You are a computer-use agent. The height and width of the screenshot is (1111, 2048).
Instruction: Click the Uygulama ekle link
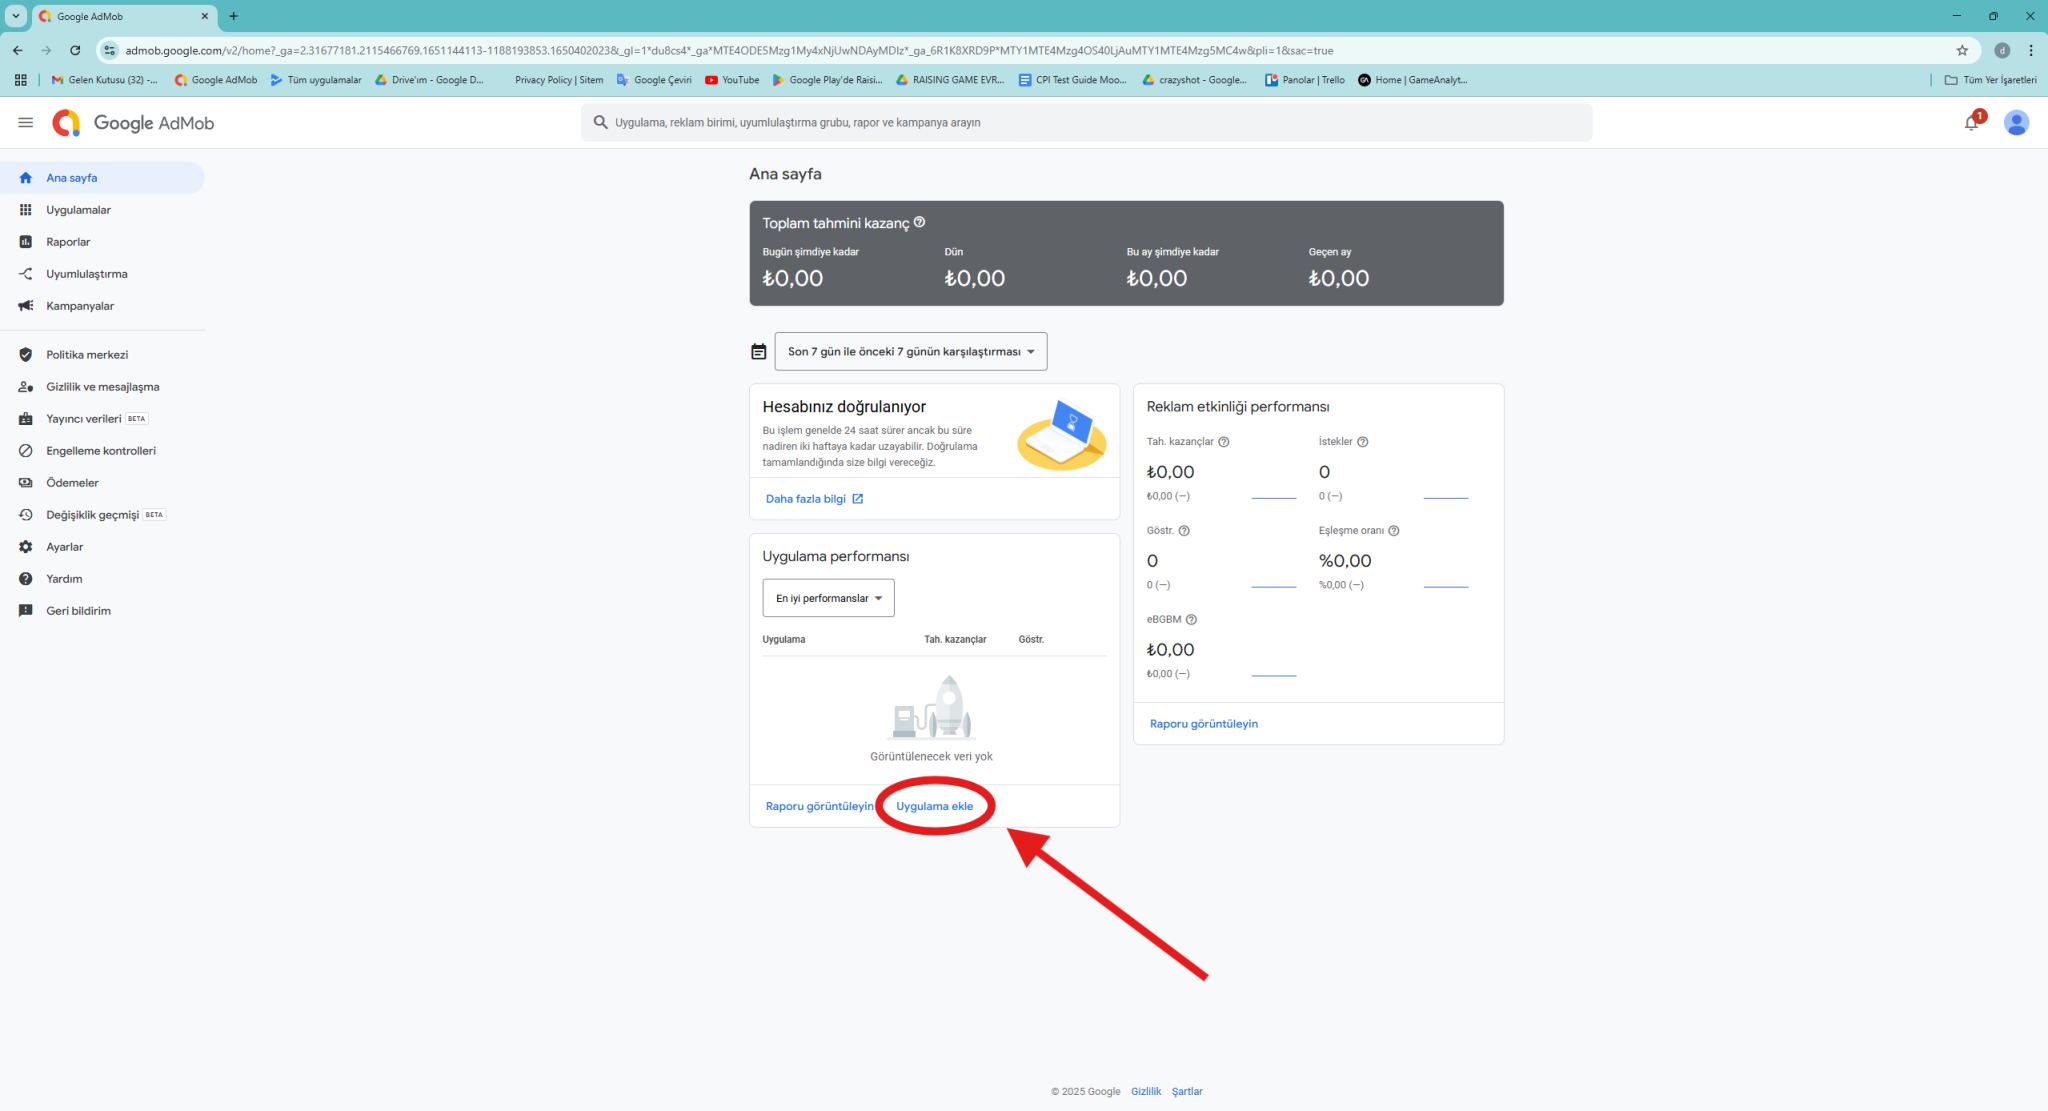click(x=934, y=806)
